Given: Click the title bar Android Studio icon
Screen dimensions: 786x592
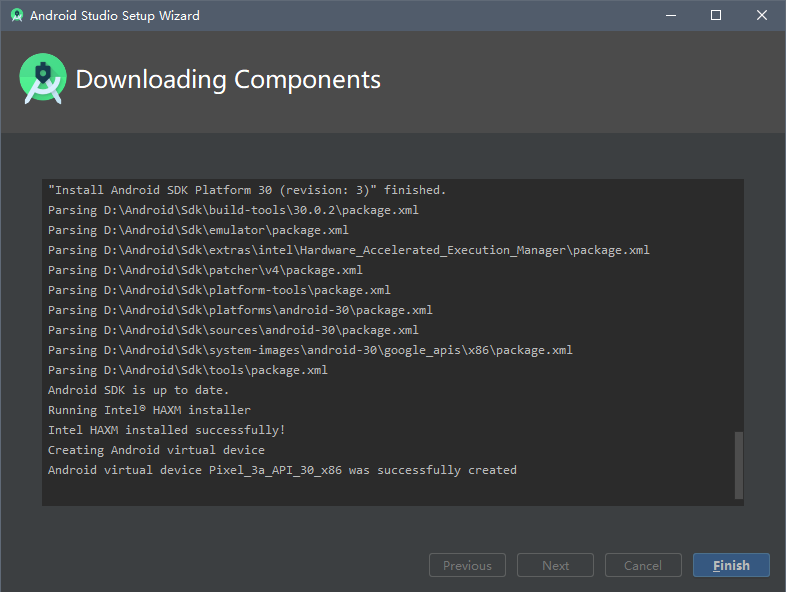Looking at the screenshot, I should 17,16.
